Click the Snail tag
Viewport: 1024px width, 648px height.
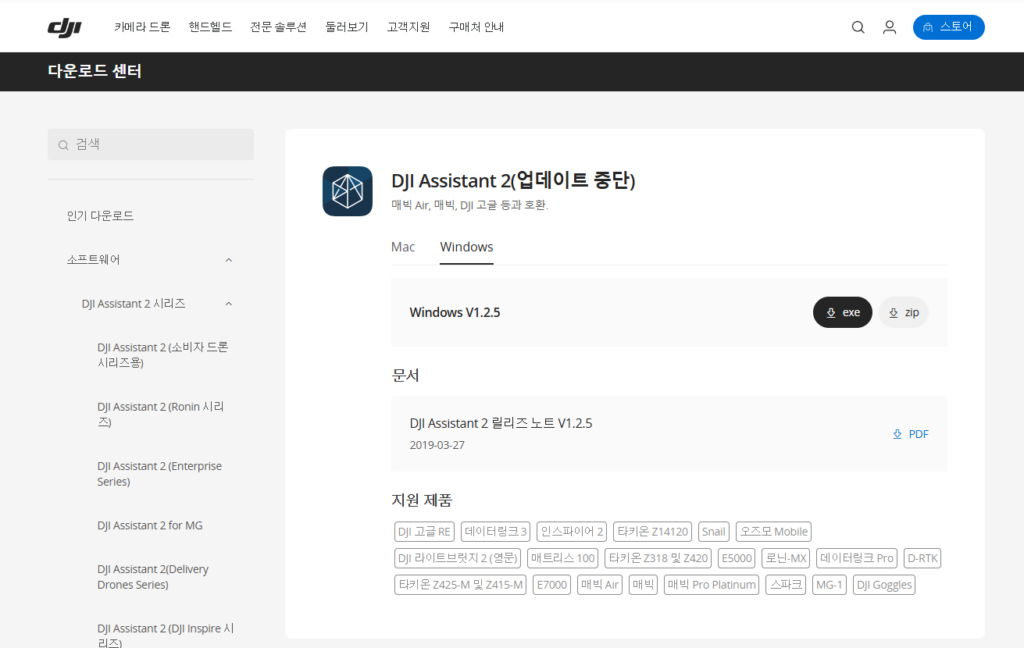coord(714,532)
